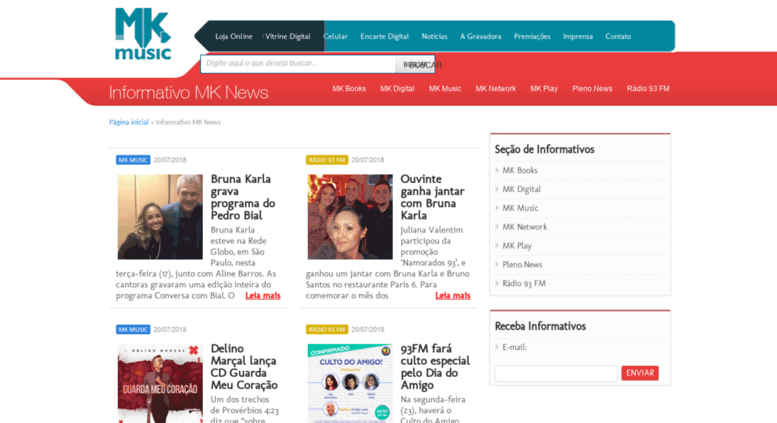Screen dimensions: 777x423
Task: Select MK Music in red navigation bar
Action: tap(445, 89)
